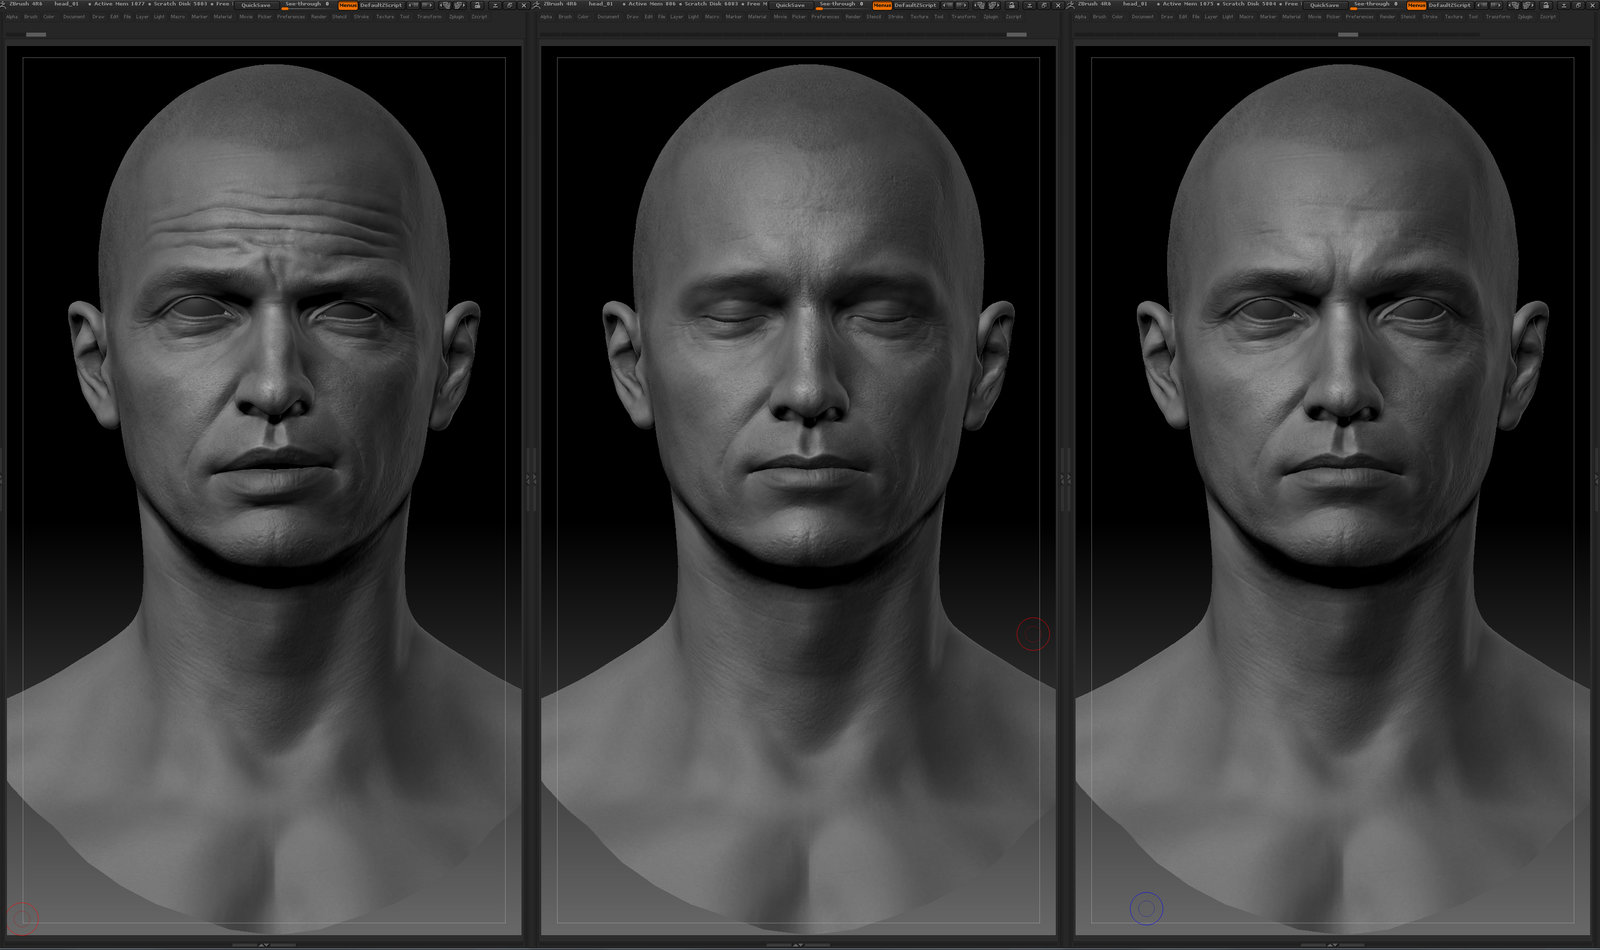
Task: Click DefaultZScript in the middle window
Action: pos(915,5)
